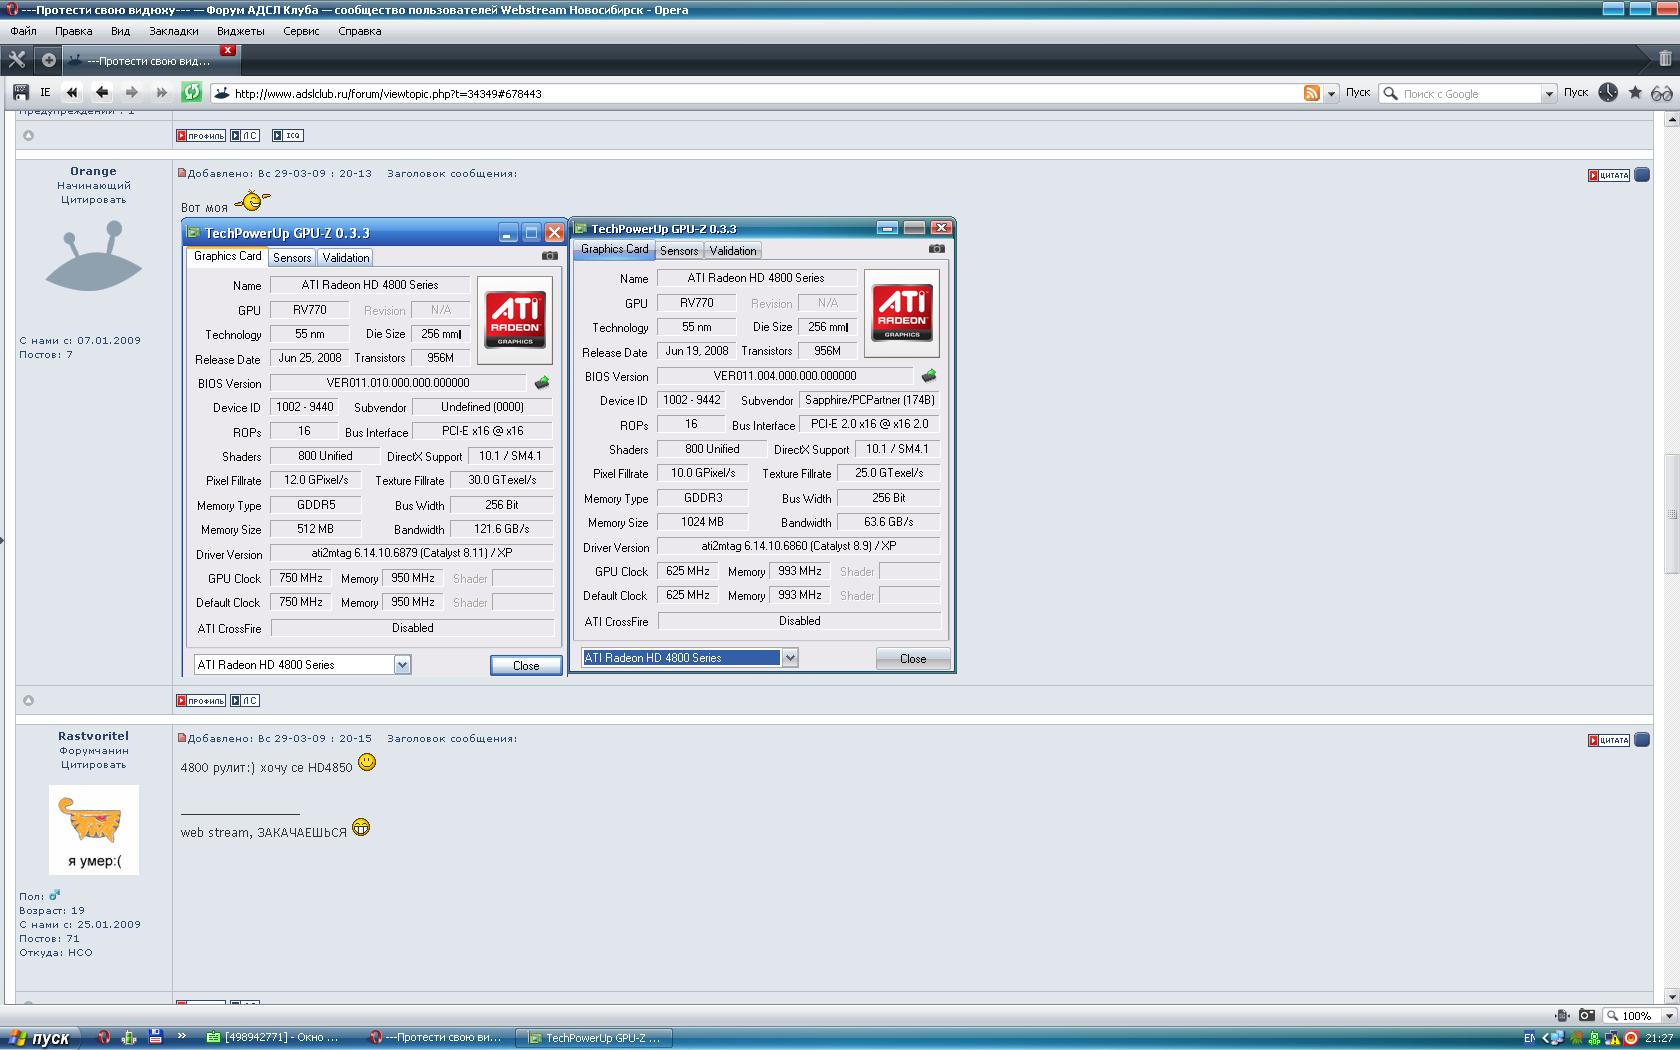1680x1050 pixels.
Task: Click Rastvoritel's cat avatar image
Action: click(x=94, y=830)
